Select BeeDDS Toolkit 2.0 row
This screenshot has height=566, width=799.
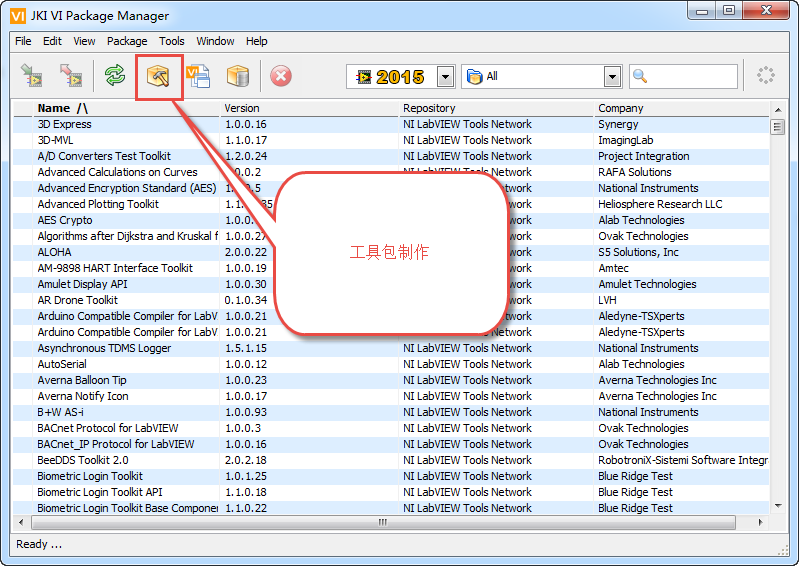pos(391,460)
